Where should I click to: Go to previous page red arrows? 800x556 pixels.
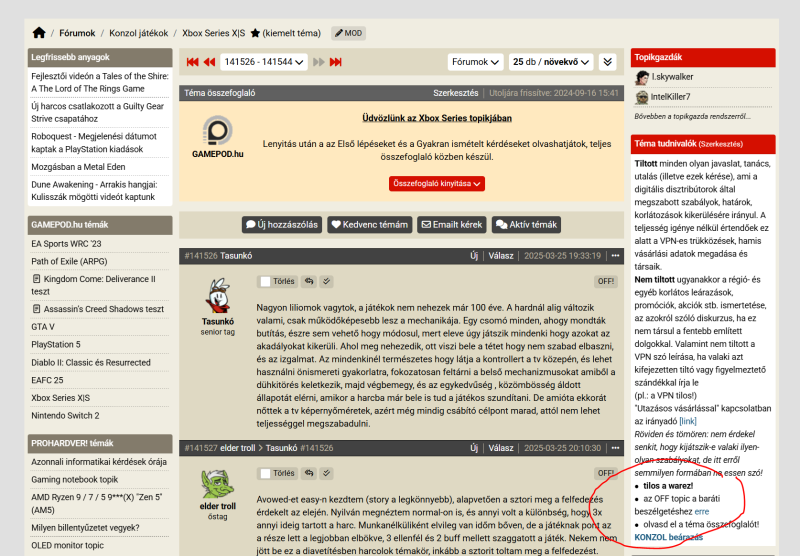click(x=209, y=62)
